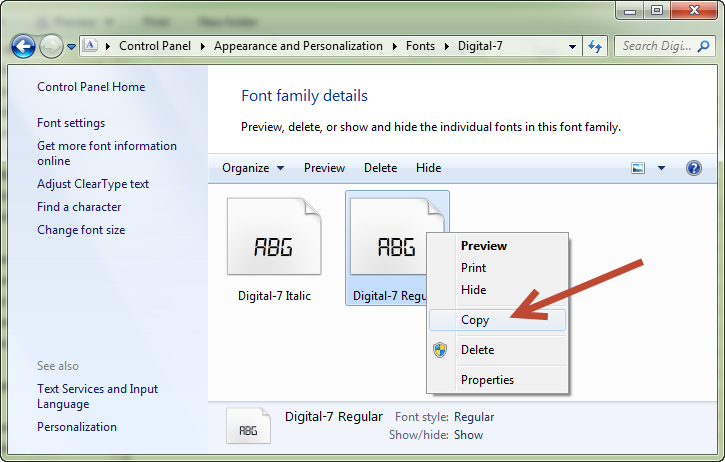Click the greyed Forward arrow button
The width and height of the screenshot is (725, 462).
51,46
